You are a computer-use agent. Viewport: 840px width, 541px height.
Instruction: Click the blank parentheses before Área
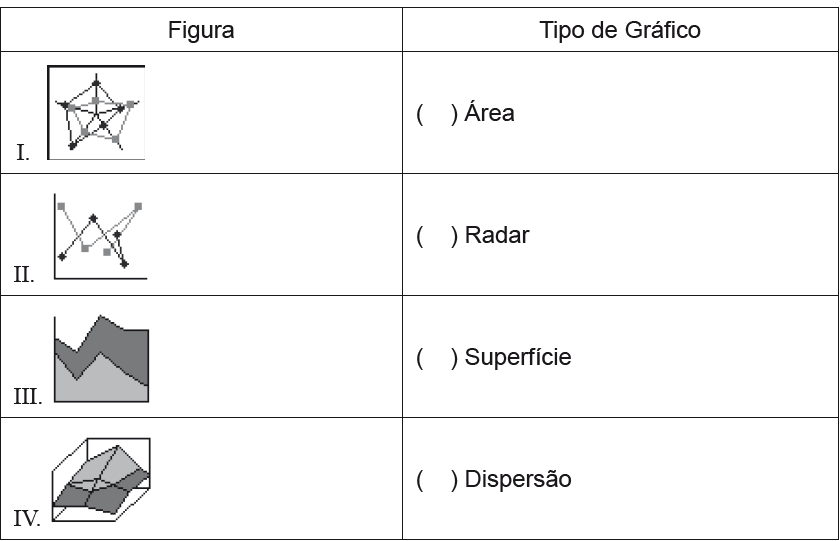coord(437,114)
